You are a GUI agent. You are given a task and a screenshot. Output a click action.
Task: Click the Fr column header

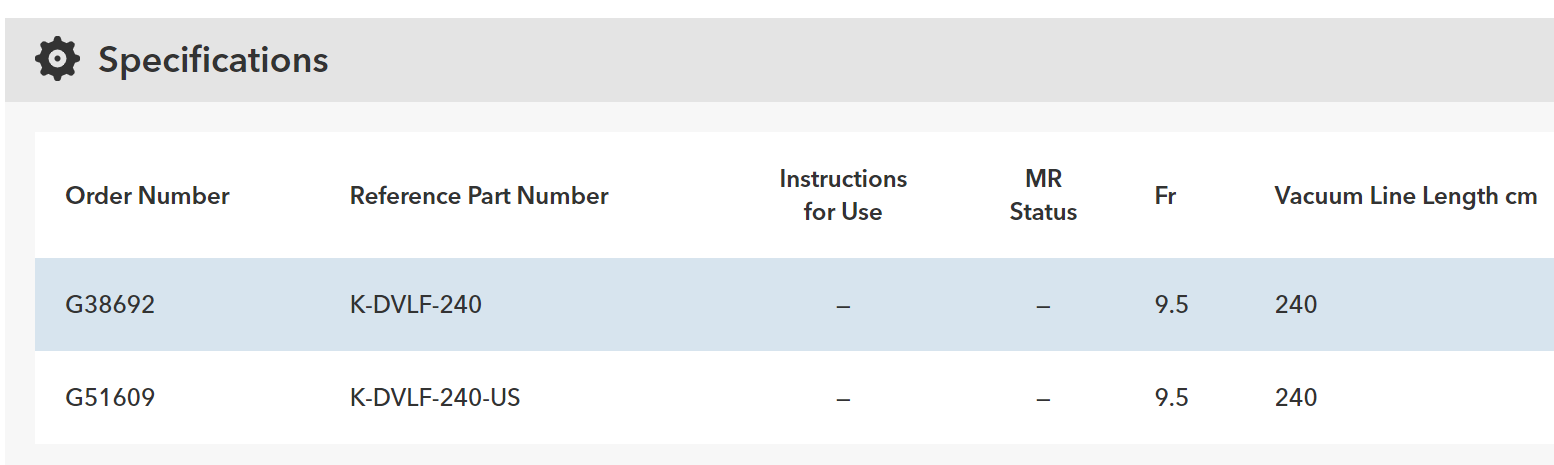click(1165, 196)
